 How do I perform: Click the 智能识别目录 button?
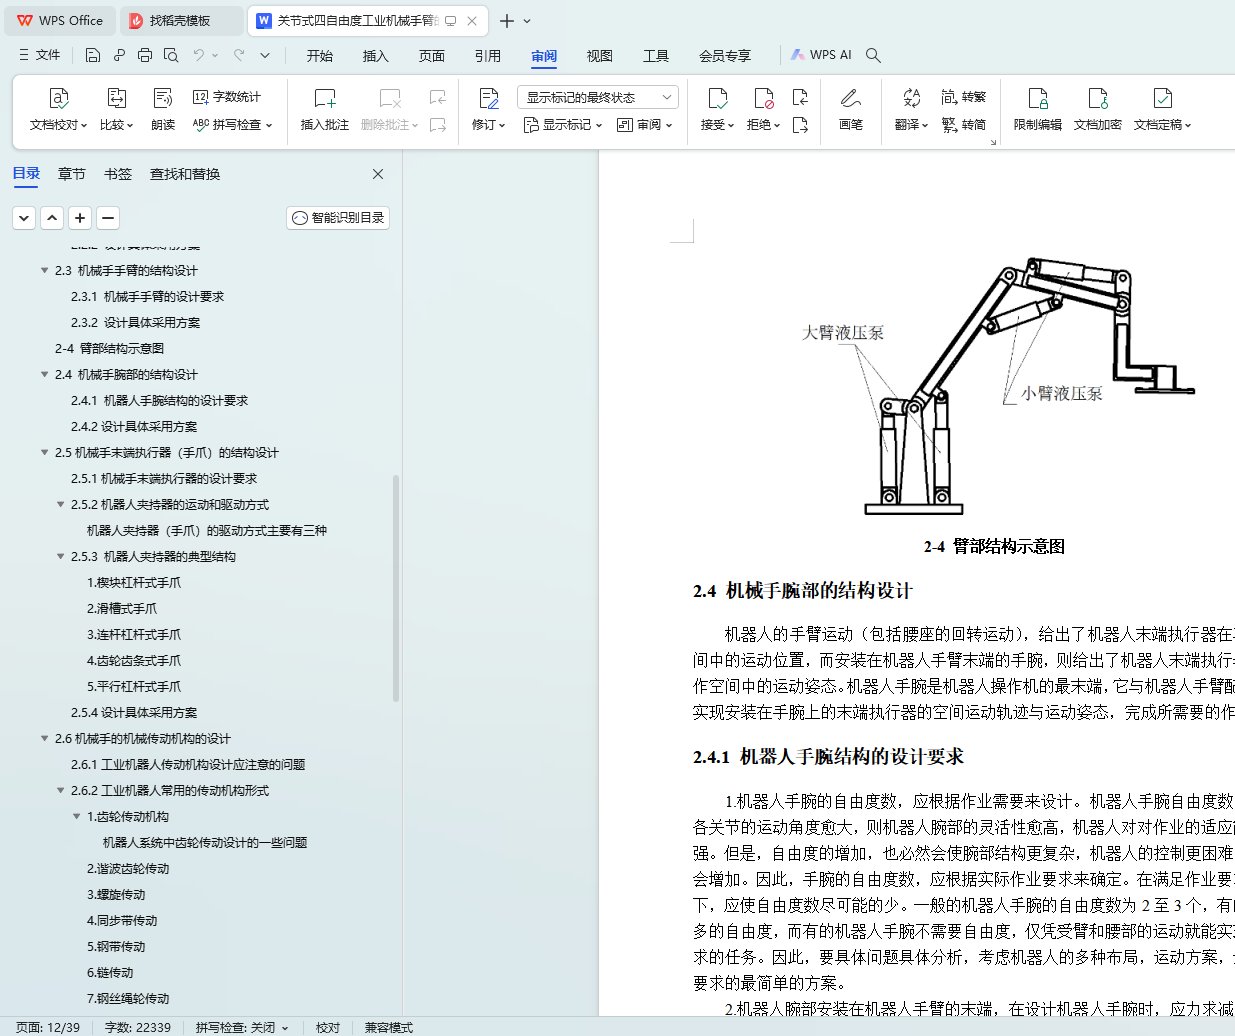click(338, 218)
